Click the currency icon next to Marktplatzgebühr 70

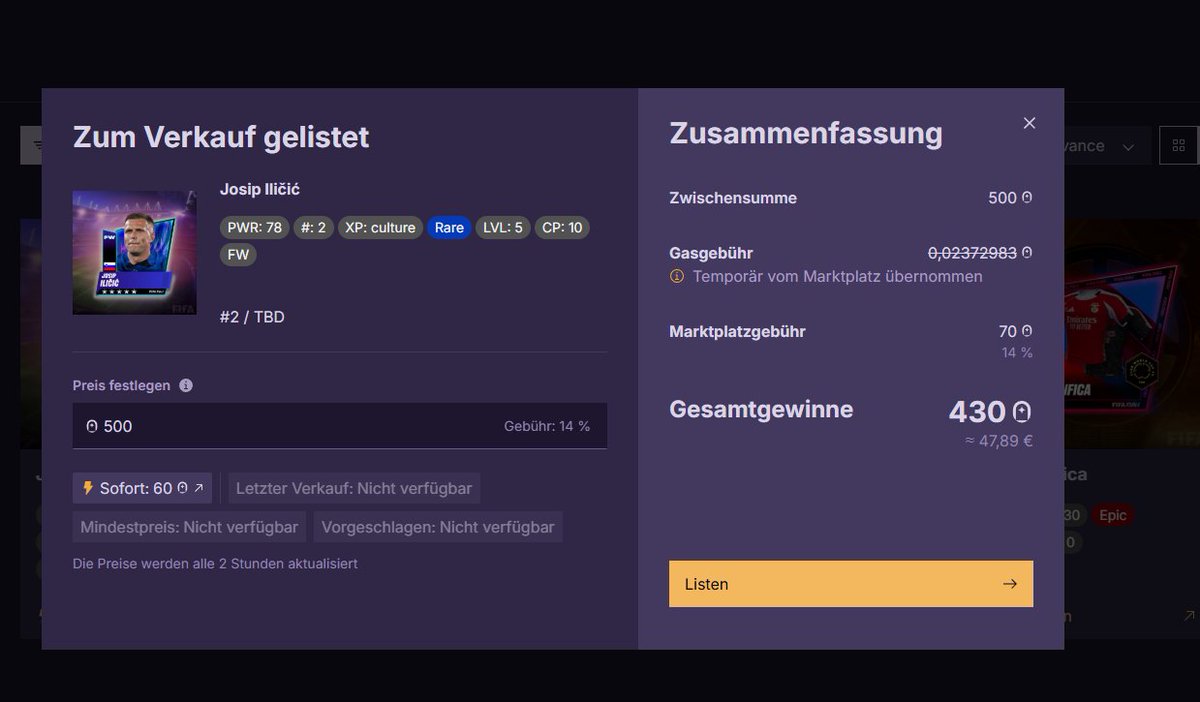coord(1027,331)
